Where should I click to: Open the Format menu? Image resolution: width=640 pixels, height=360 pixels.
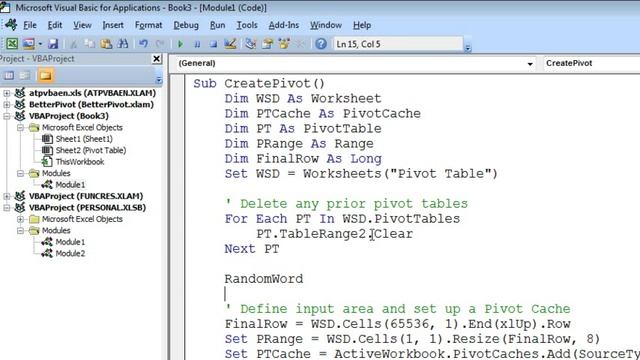click(149, 25)
